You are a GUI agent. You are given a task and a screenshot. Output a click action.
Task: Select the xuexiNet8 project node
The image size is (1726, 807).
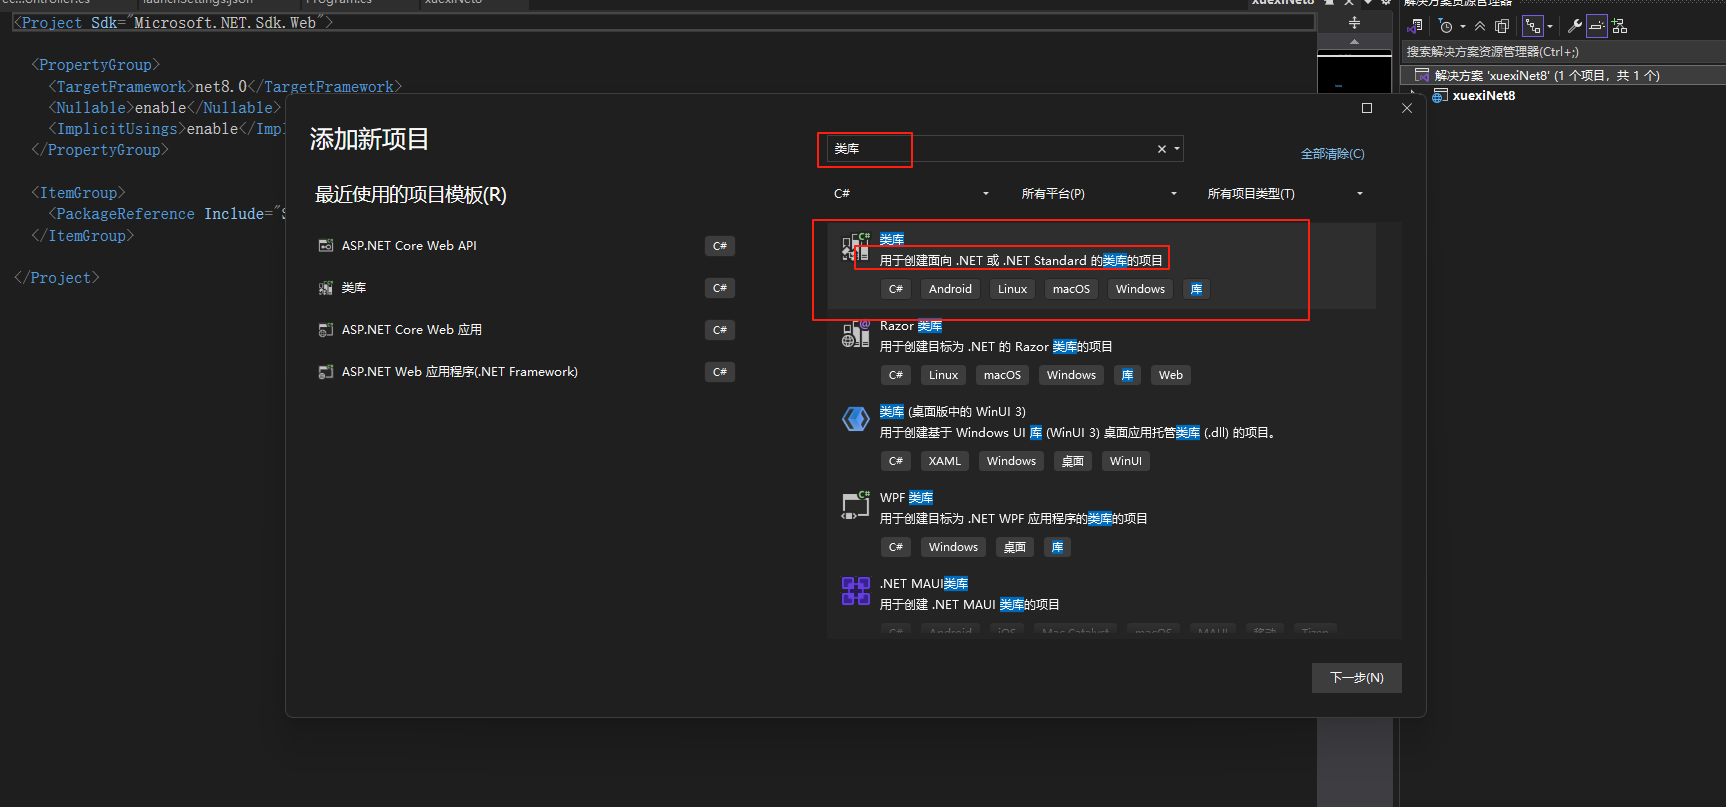pos(1483,96)
